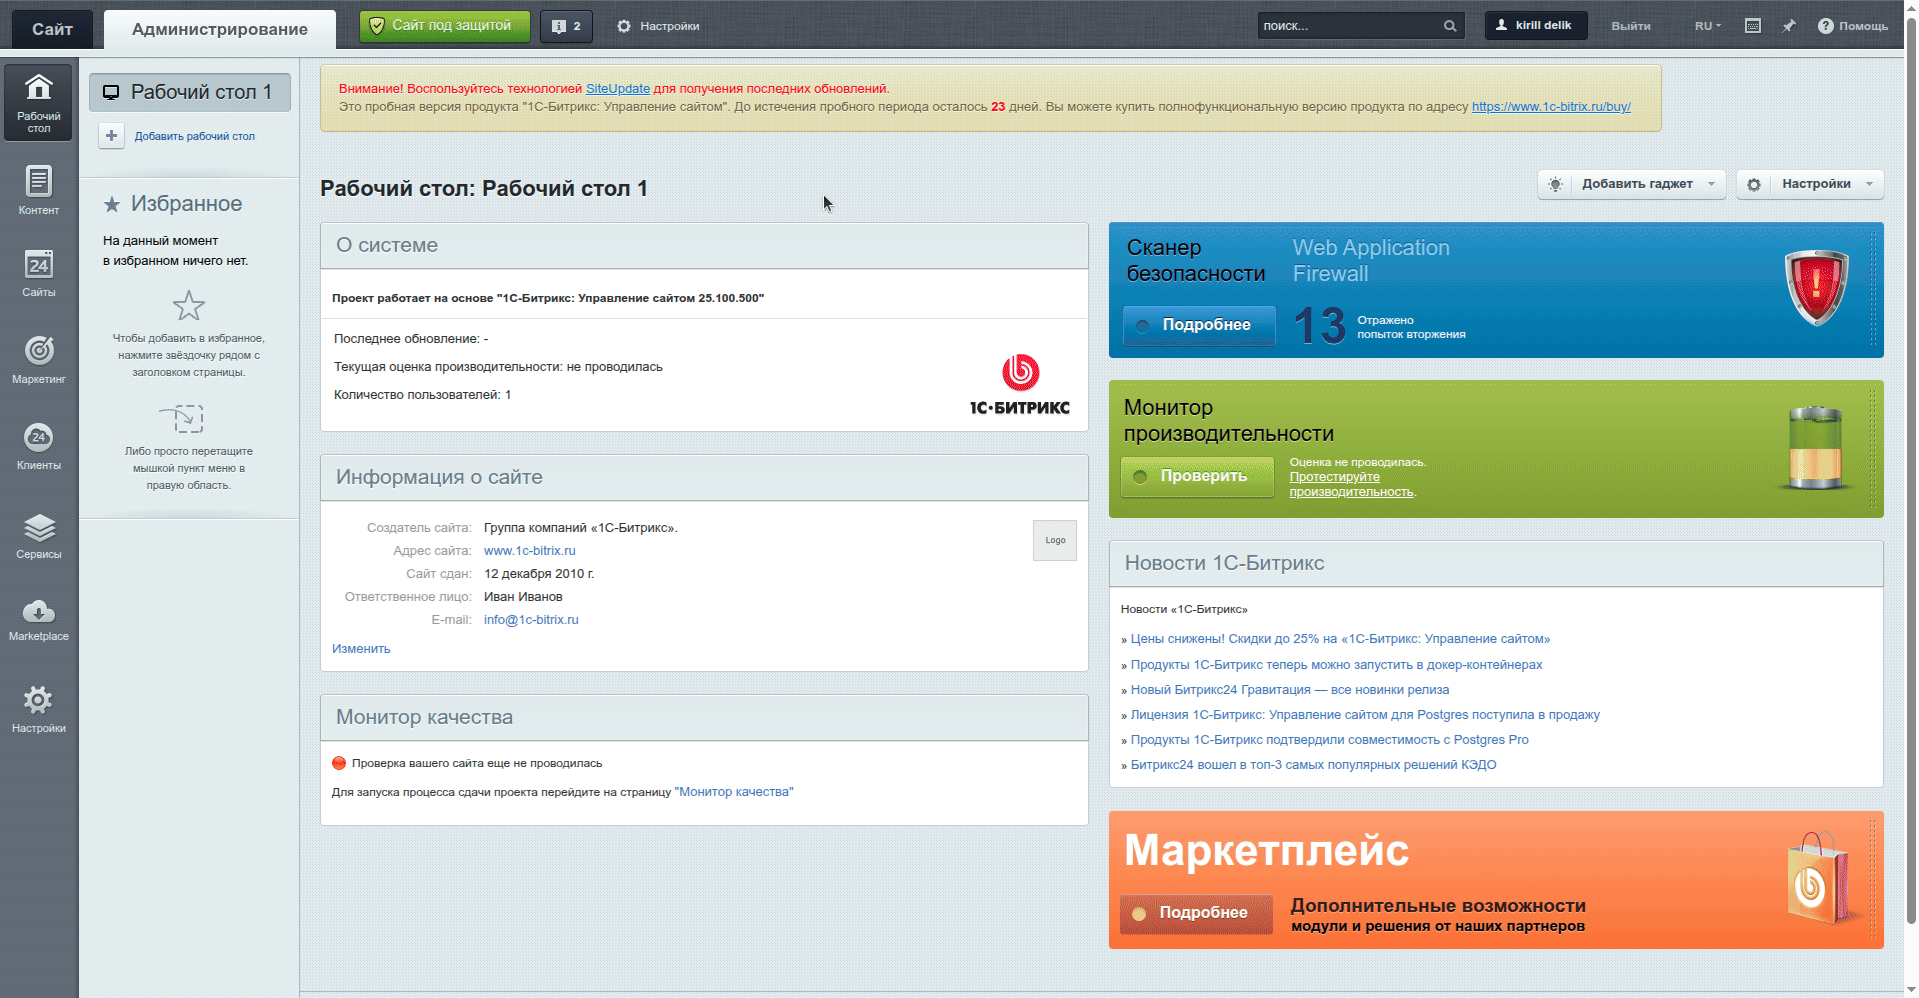Click the 1С-Битрикс logo in system gadget

1020,385
